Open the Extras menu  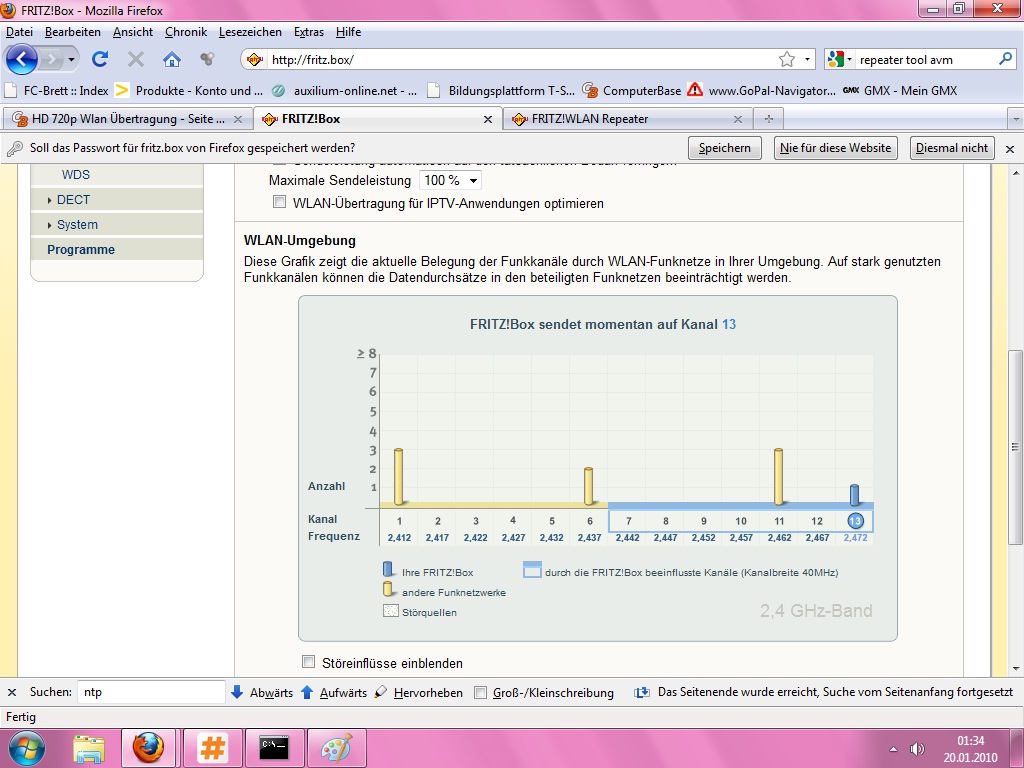click(309, 32)
